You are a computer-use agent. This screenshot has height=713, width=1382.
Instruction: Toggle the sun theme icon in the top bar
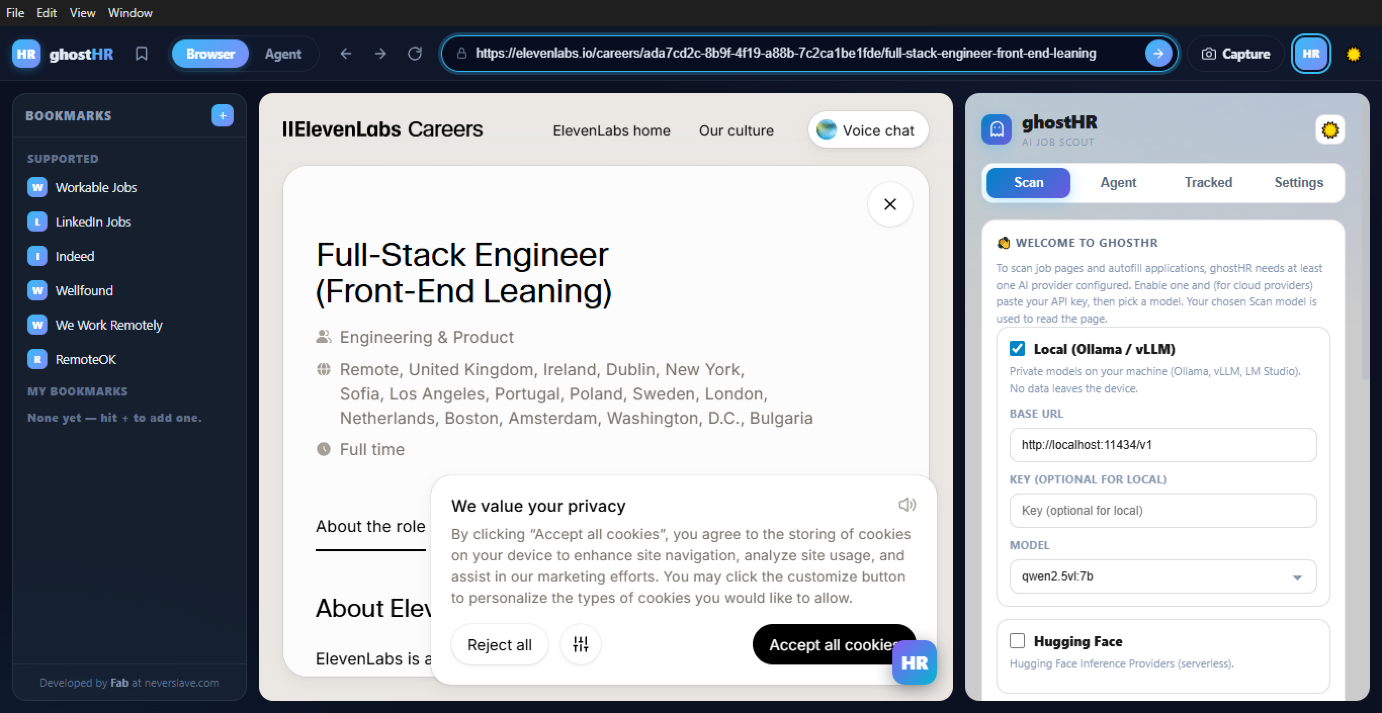(x=1355, y=54)
